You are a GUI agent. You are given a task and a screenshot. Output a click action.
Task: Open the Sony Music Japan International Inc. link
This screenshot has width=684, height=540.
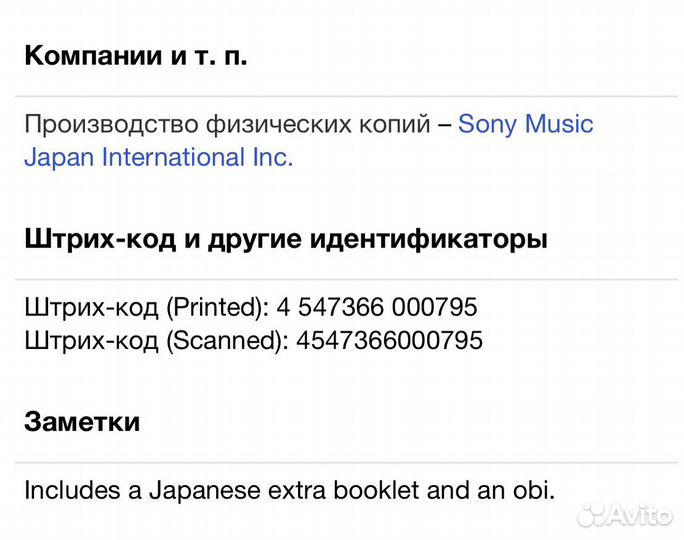click(x=525, y=125)
